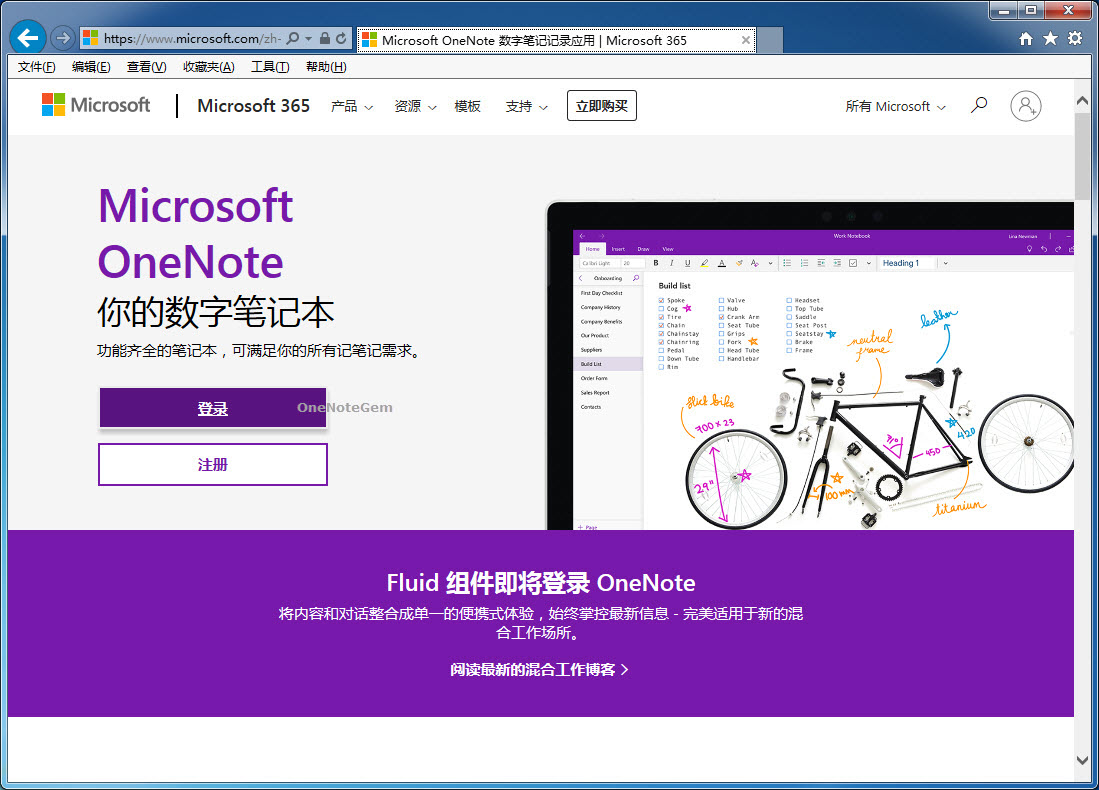
Task: Click Crank Arm checkbox in Build list
Action: point(721,317)
